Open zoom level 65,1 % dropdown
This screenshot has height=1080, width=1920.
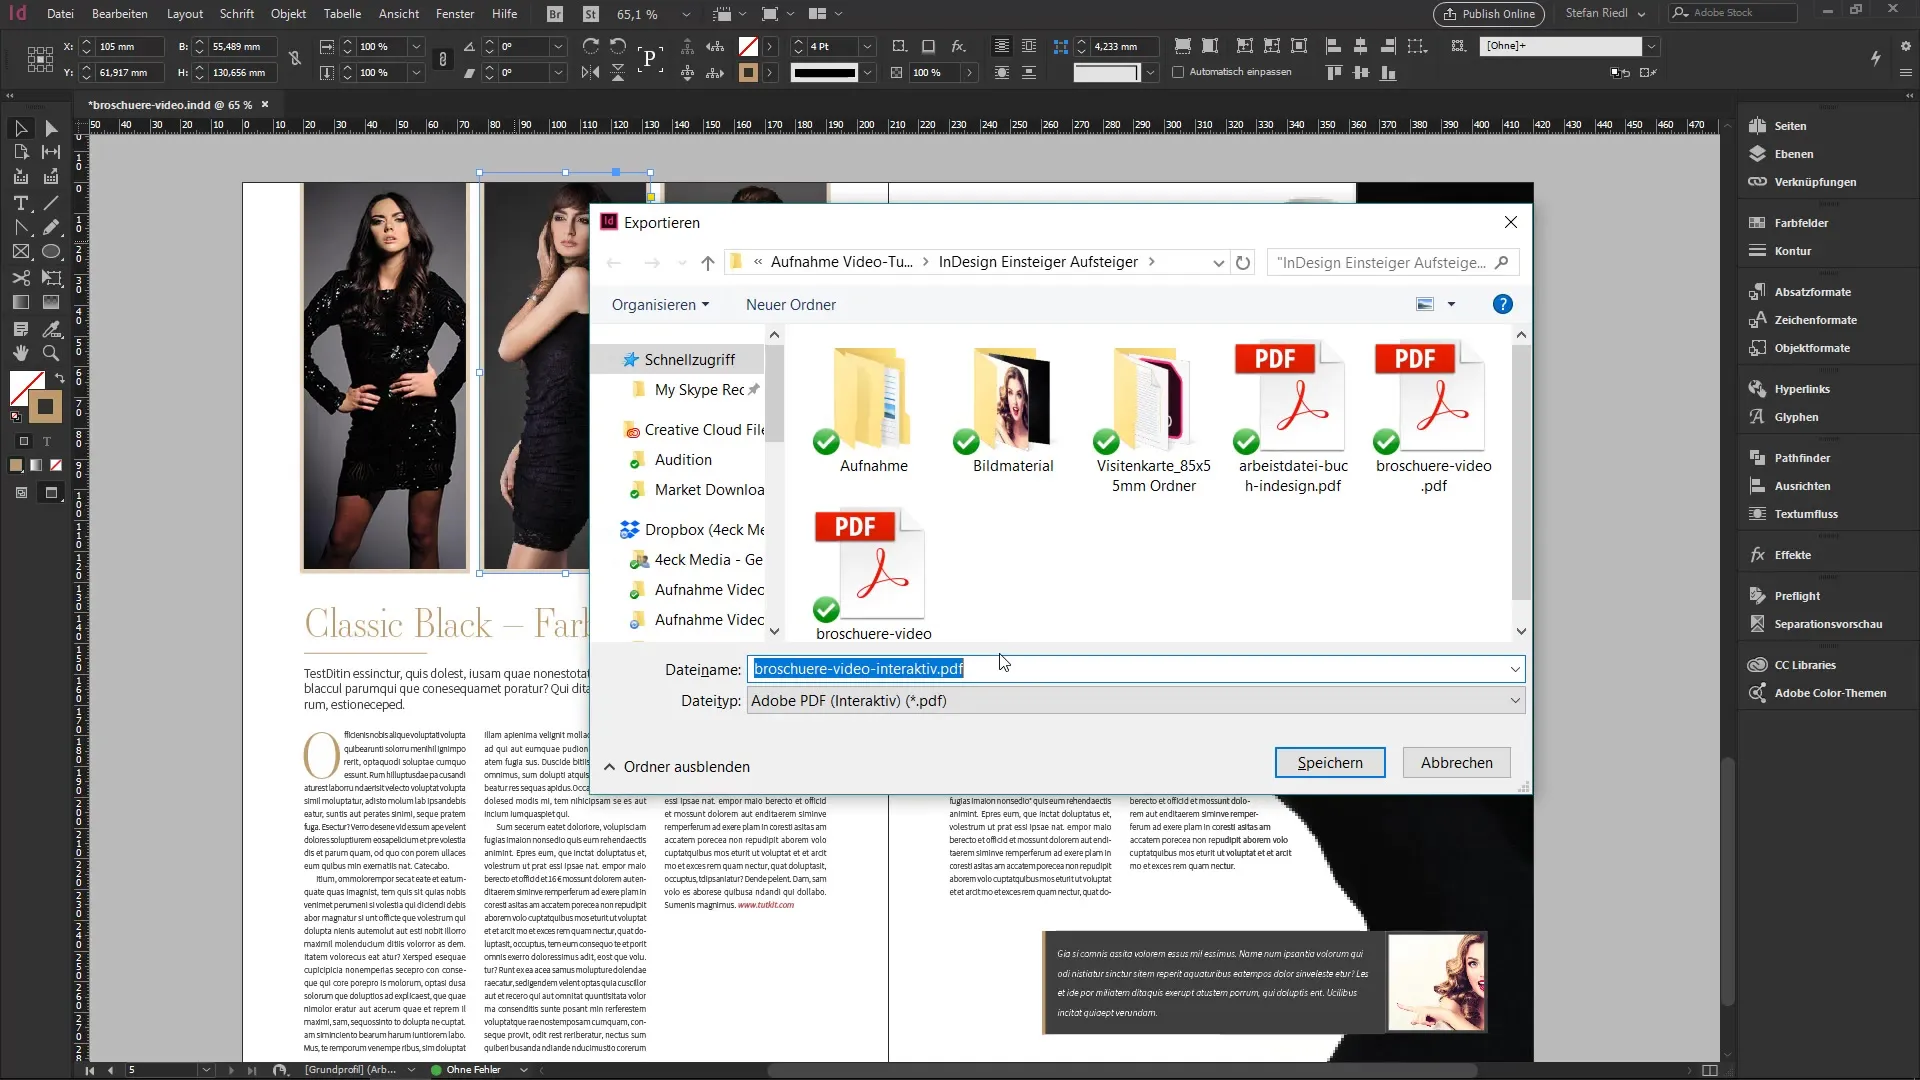(x=686, y=14)
